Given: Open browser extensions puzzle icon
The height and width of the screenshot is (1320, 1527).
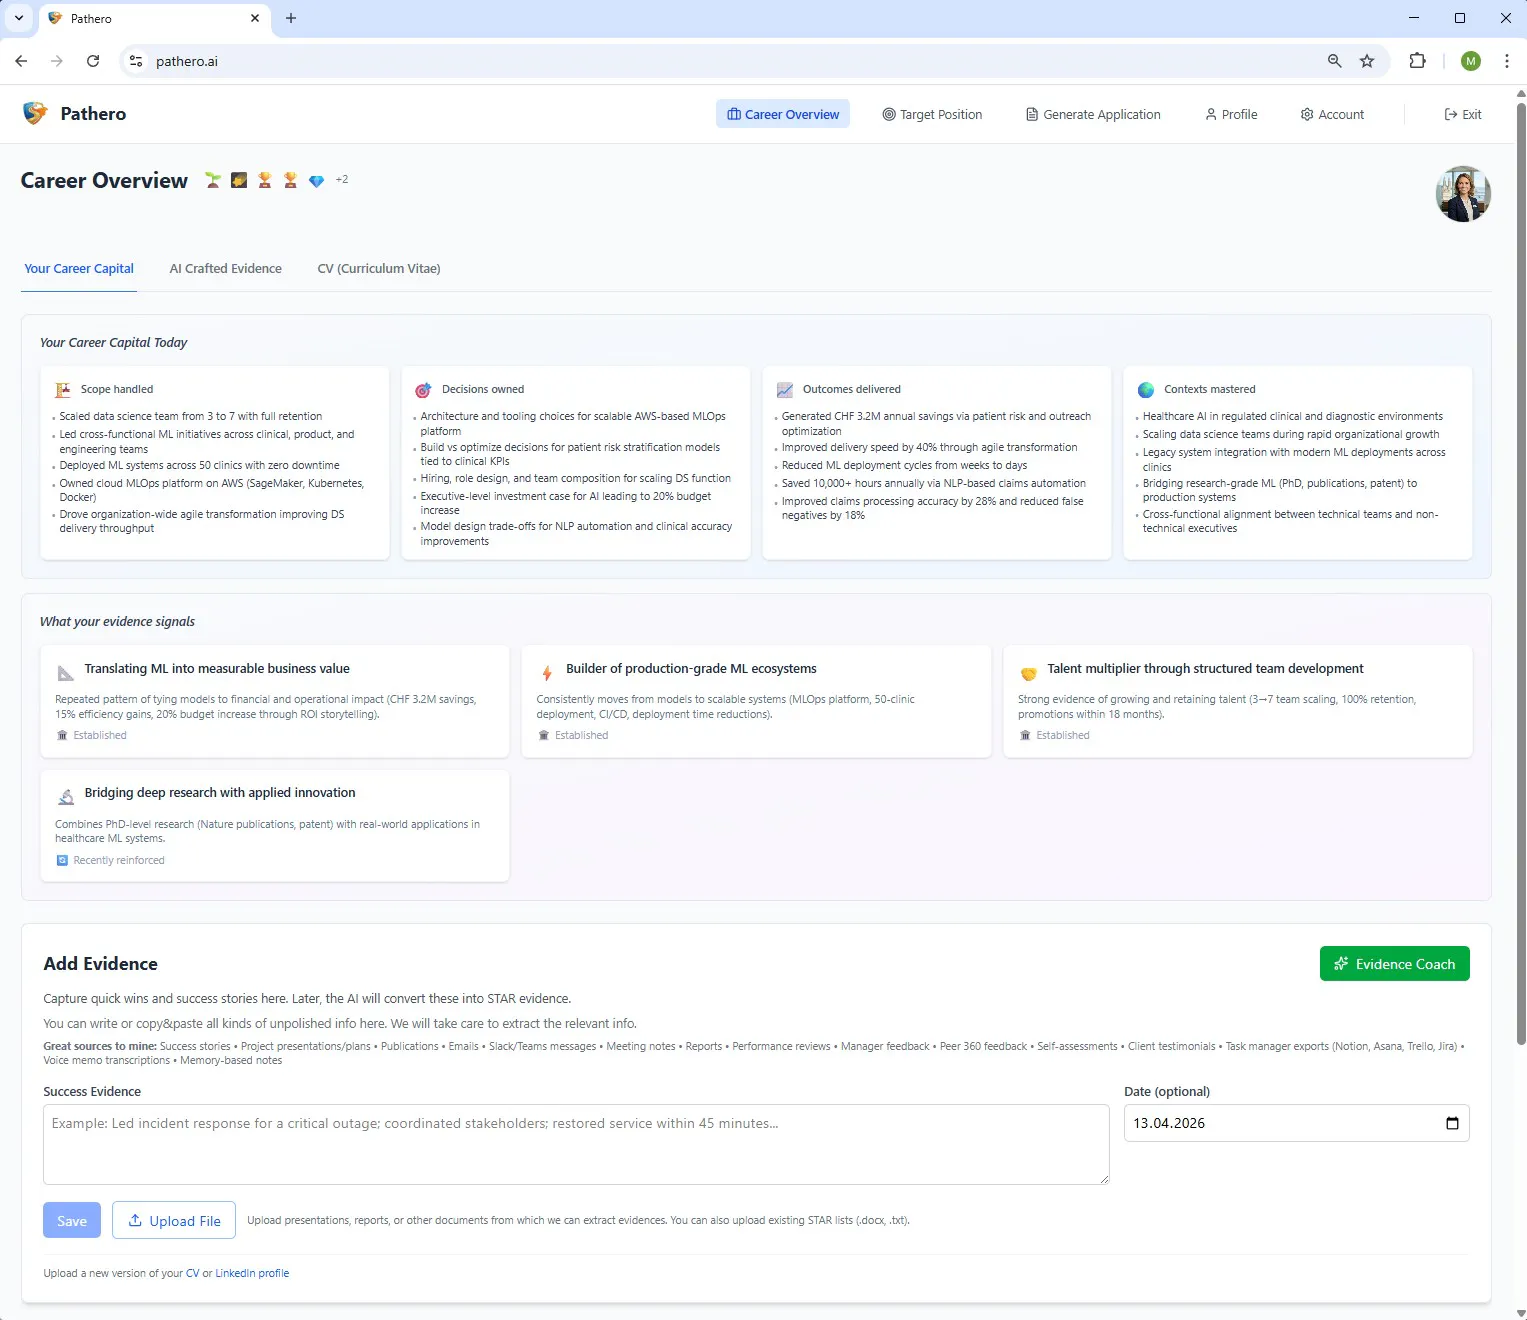Looking at the screenshot, I should coord(1417,61).
